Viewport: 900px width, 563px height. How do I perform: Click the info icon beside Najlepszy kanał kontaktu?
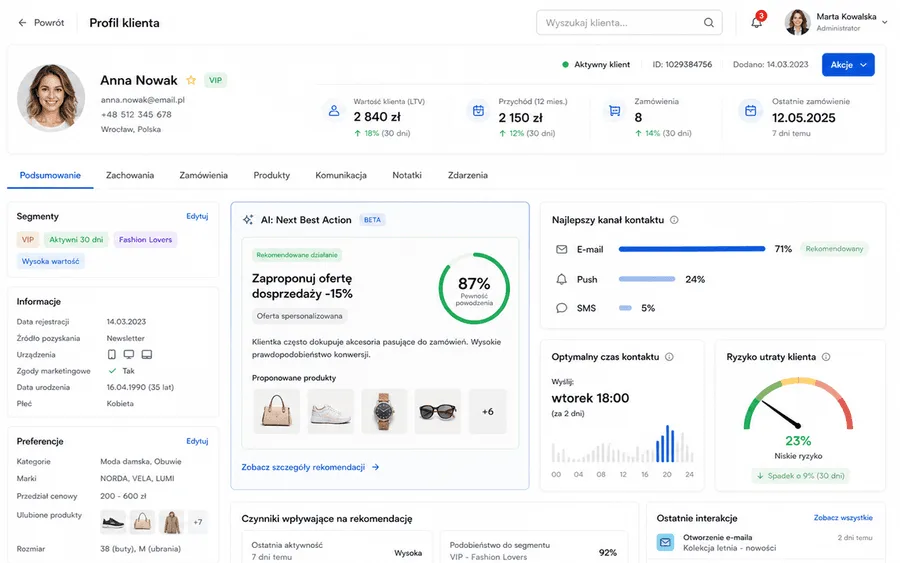(x=674, y=220)
